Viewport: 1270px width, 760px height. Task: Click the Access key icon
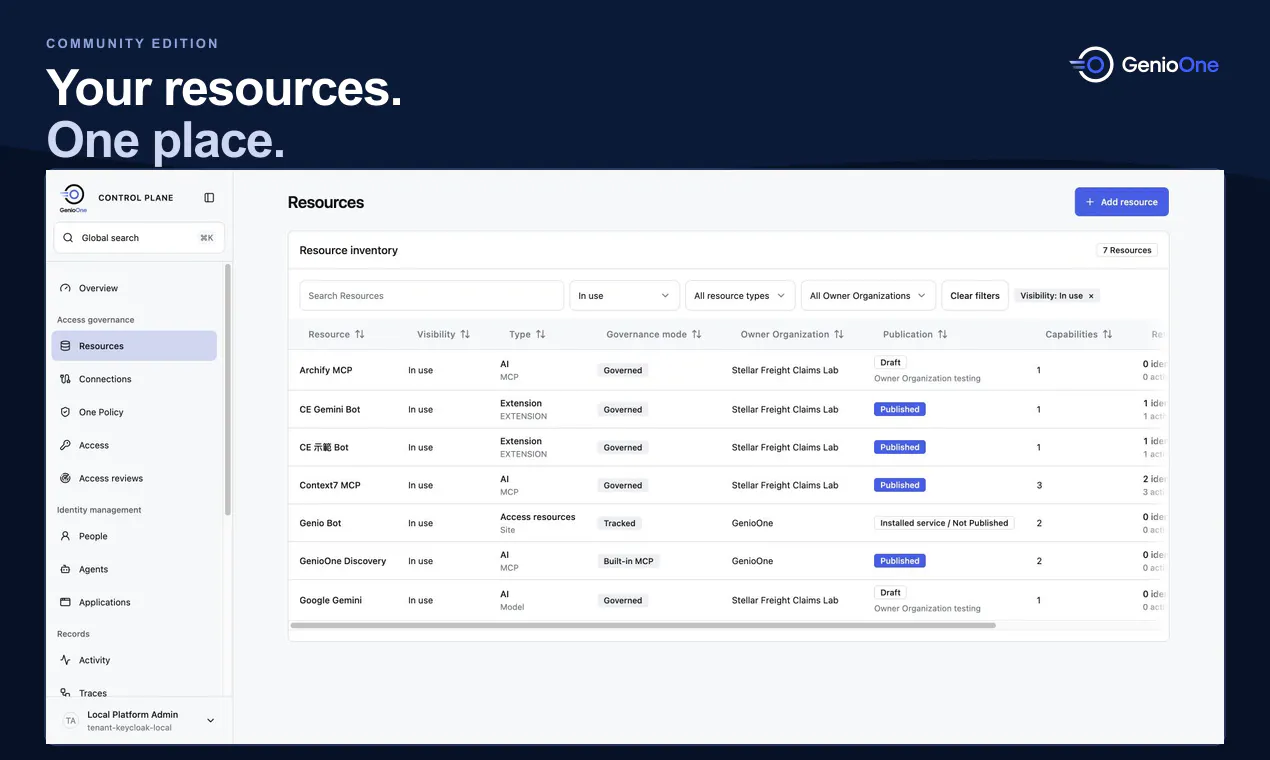point(65,445)
